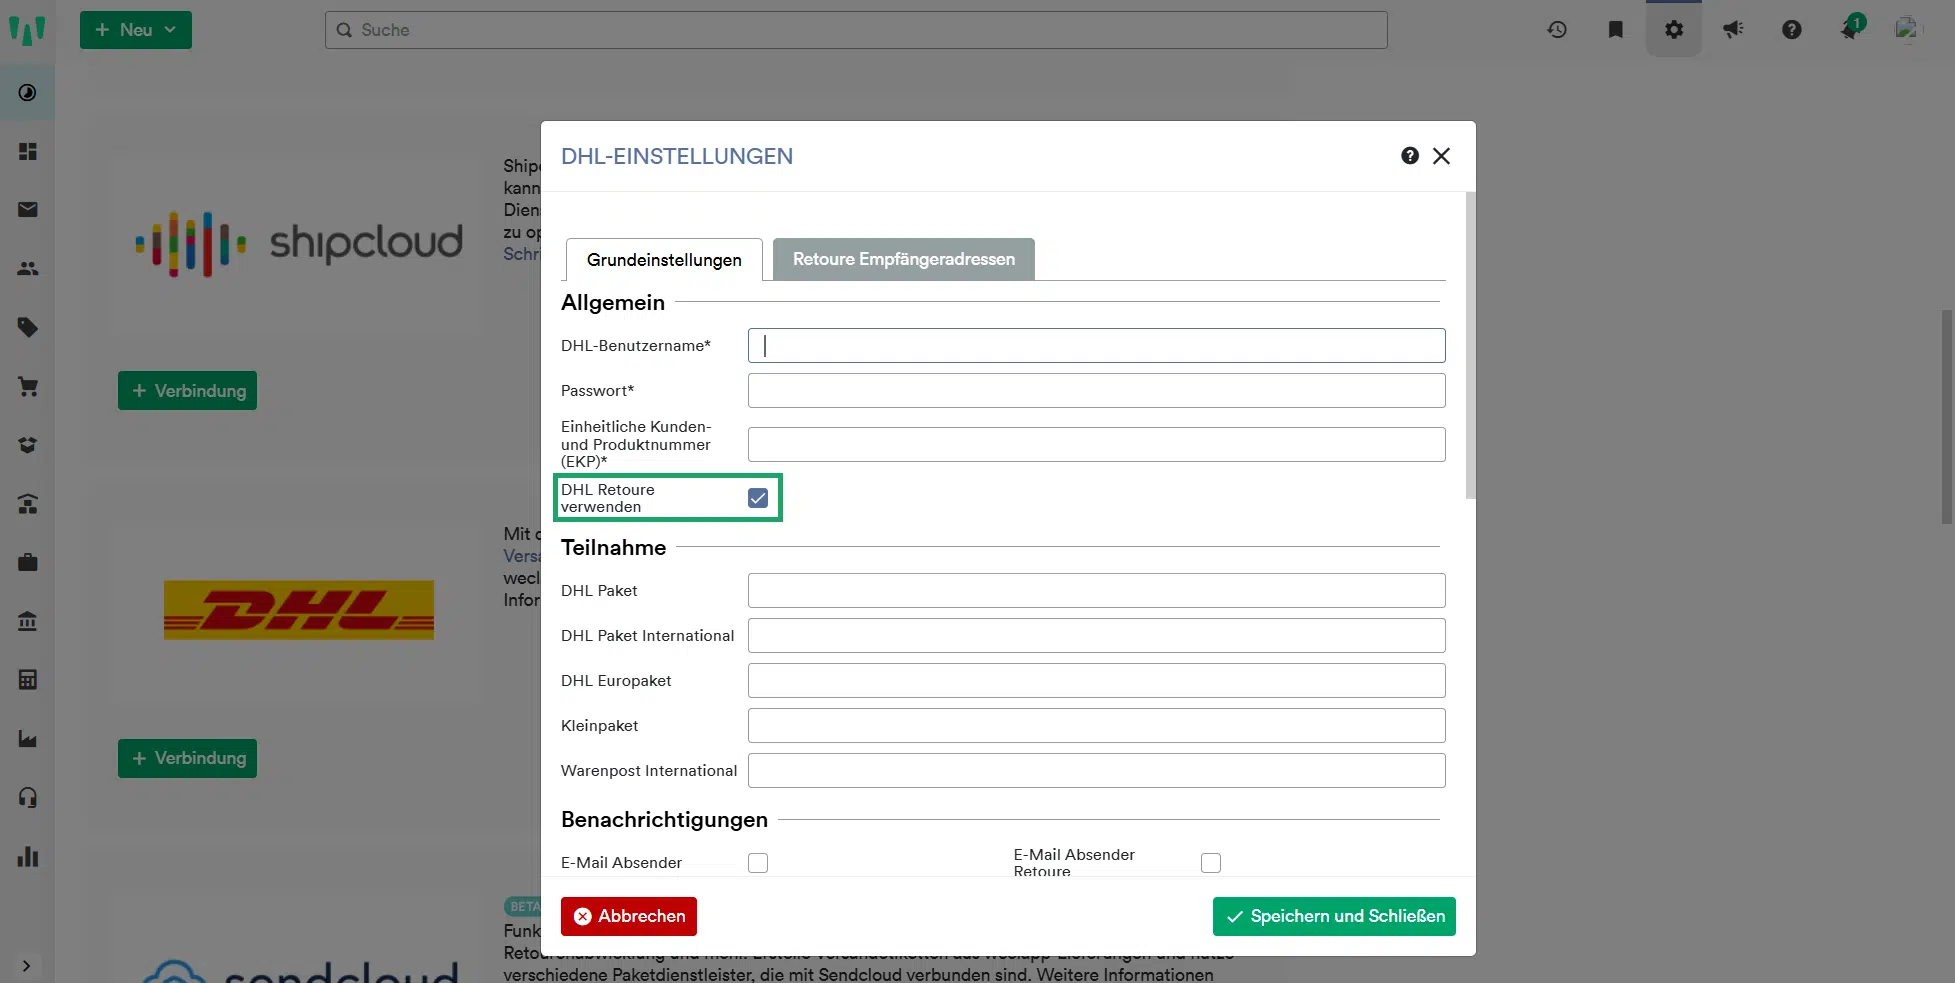Open the user avatar menu

[x=1907, y=30]
